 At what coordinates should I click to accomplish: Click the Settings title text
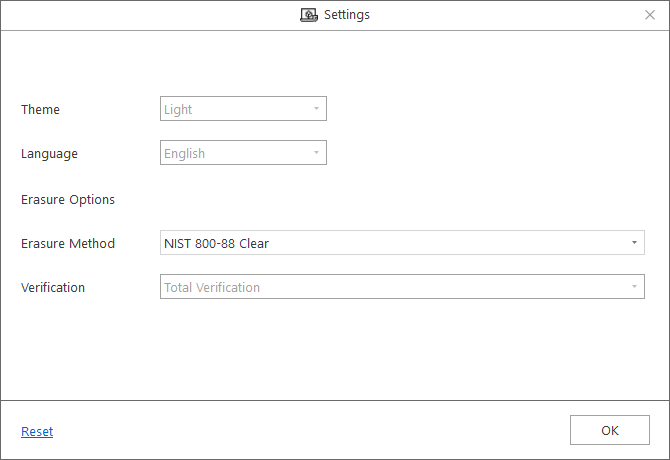click(347, 15)
